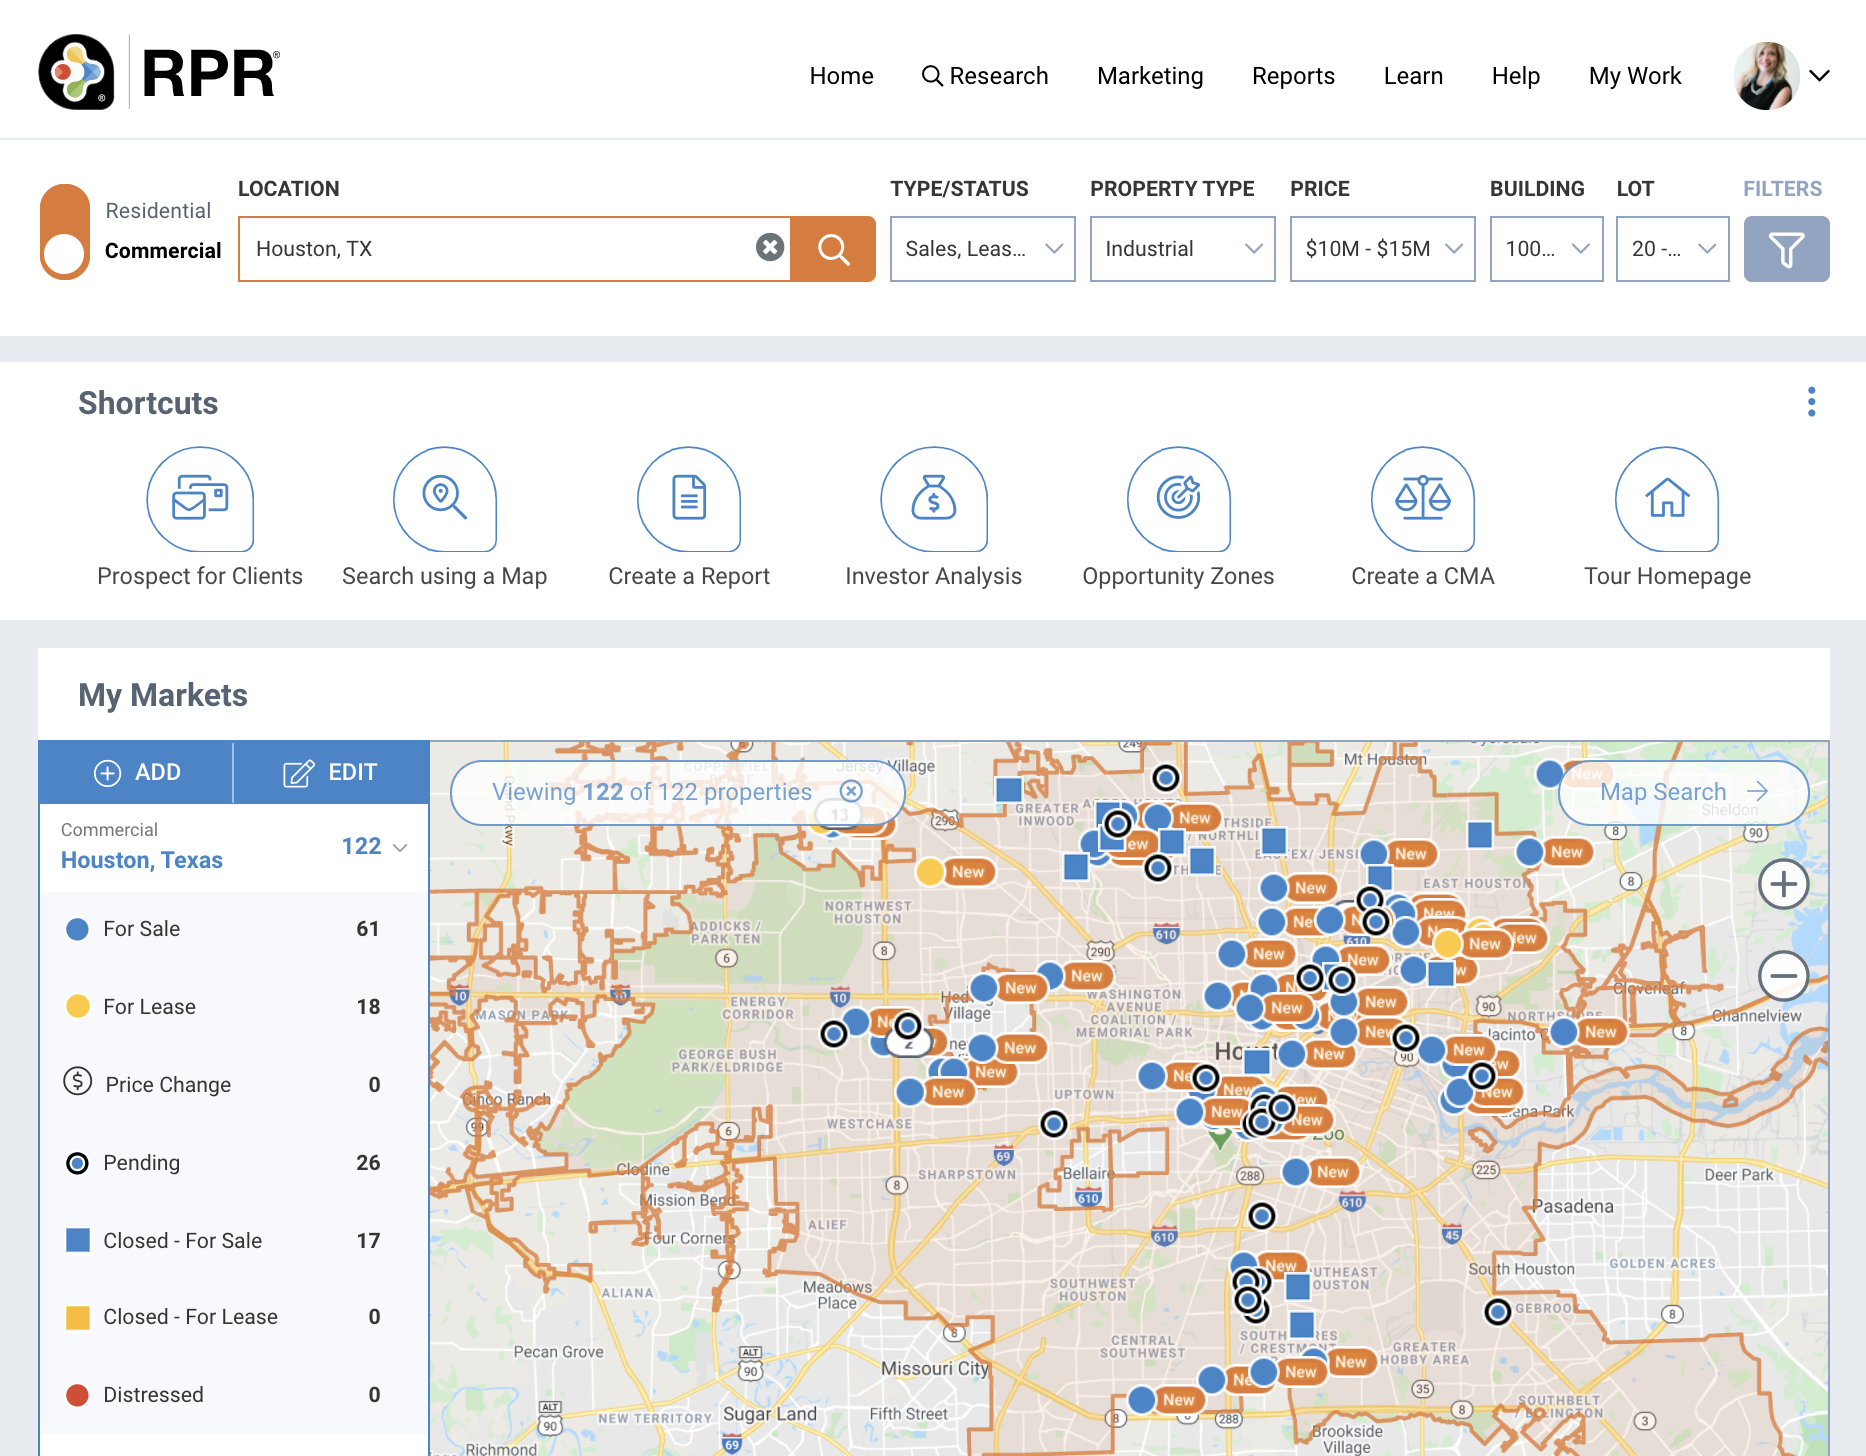Toggle Pending listings row
This screenshot has height=1456, width=1866.
[x=234, y=1163]
